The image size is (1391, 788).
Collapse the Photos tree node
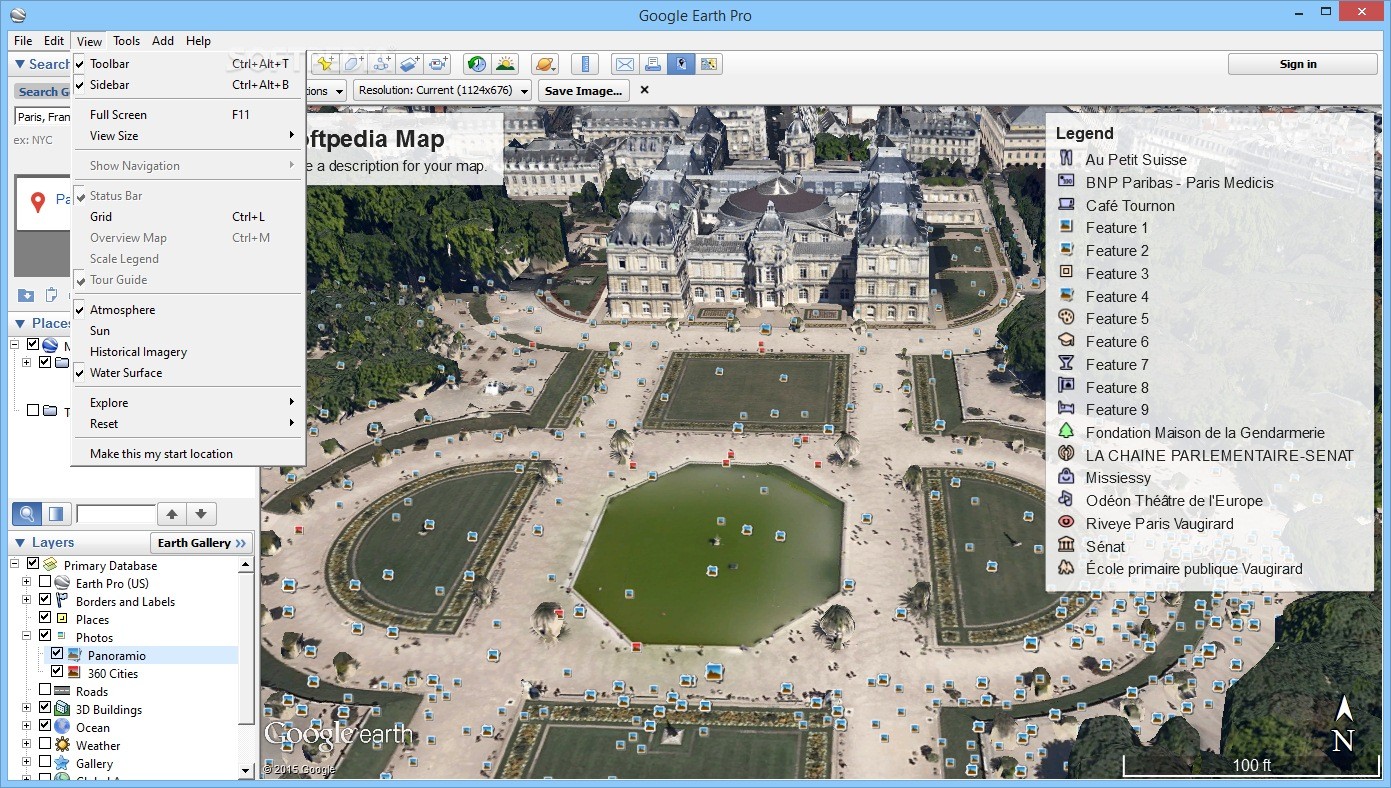point(27,637)
